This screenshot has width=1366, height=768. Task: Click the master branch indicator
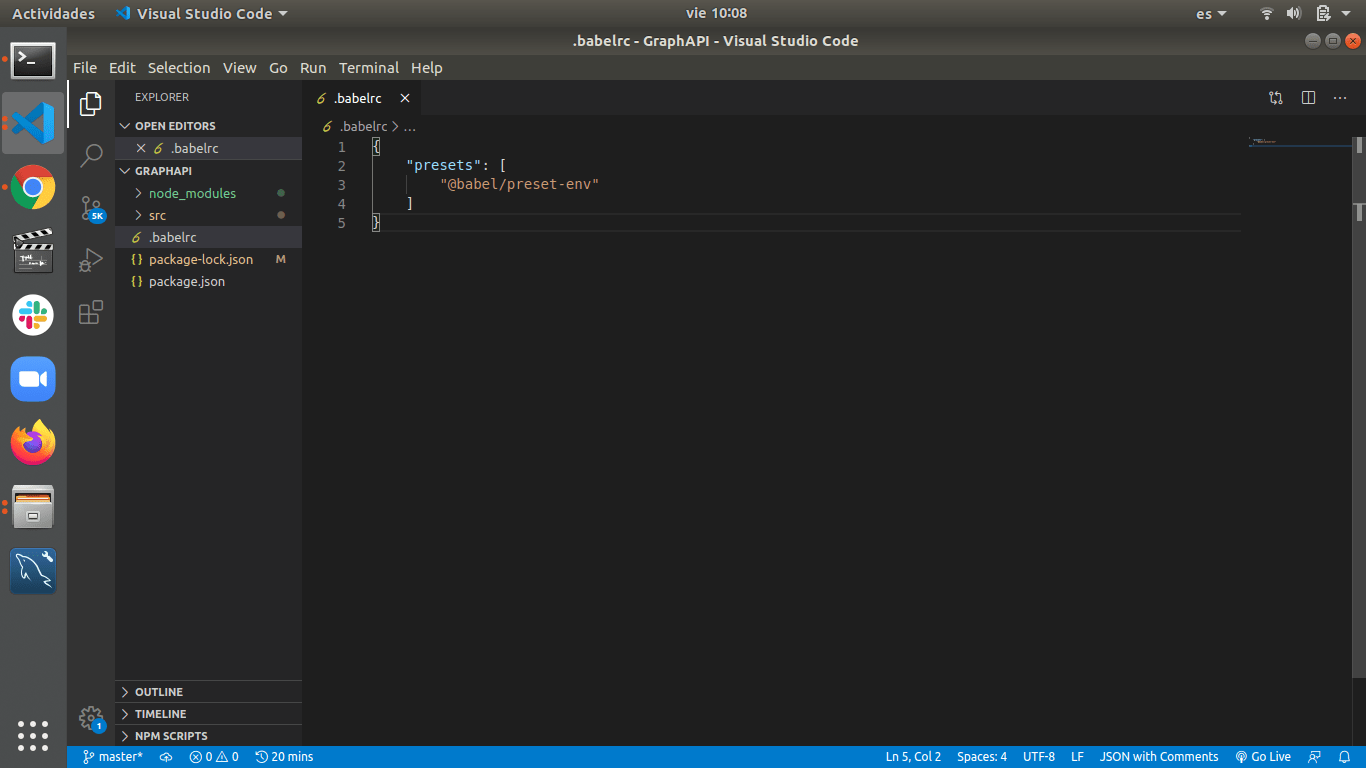click(x=113, y=757)
